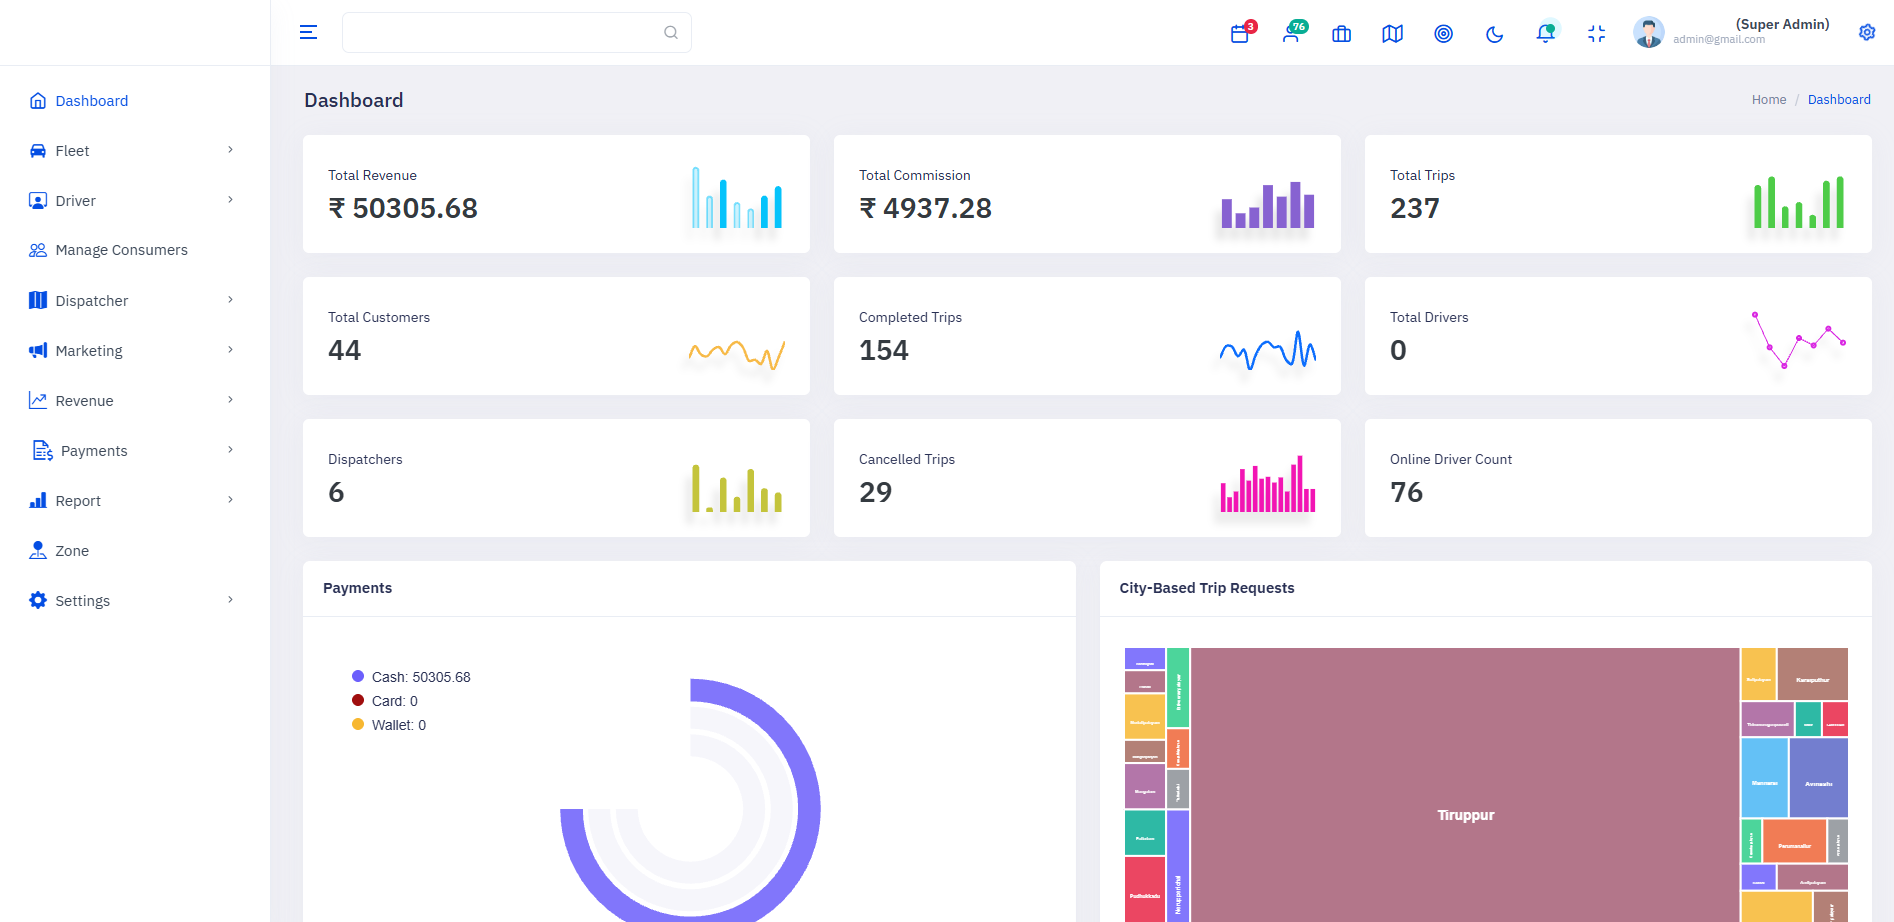Expand the Settings menu chevron

pyautogui.click(x=230, y=600)
